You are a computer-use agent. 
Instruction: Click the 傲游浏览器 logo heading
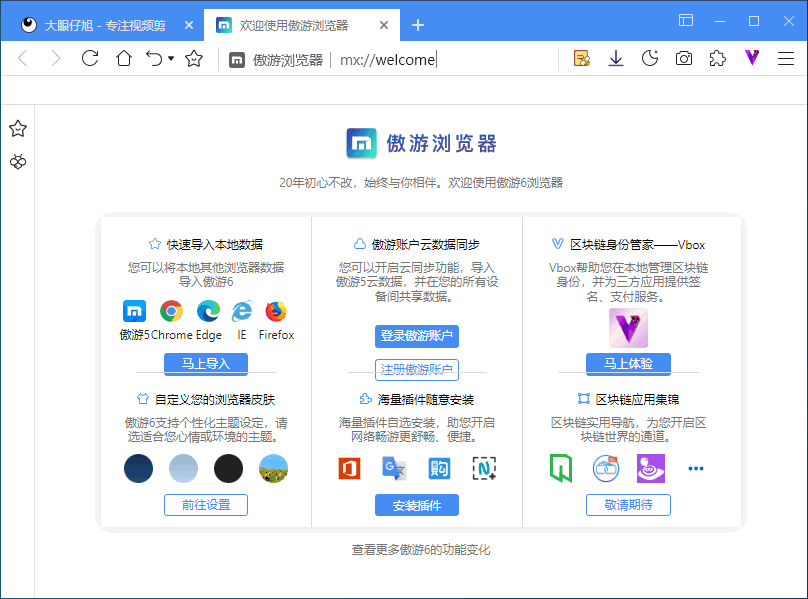(421, 143)
